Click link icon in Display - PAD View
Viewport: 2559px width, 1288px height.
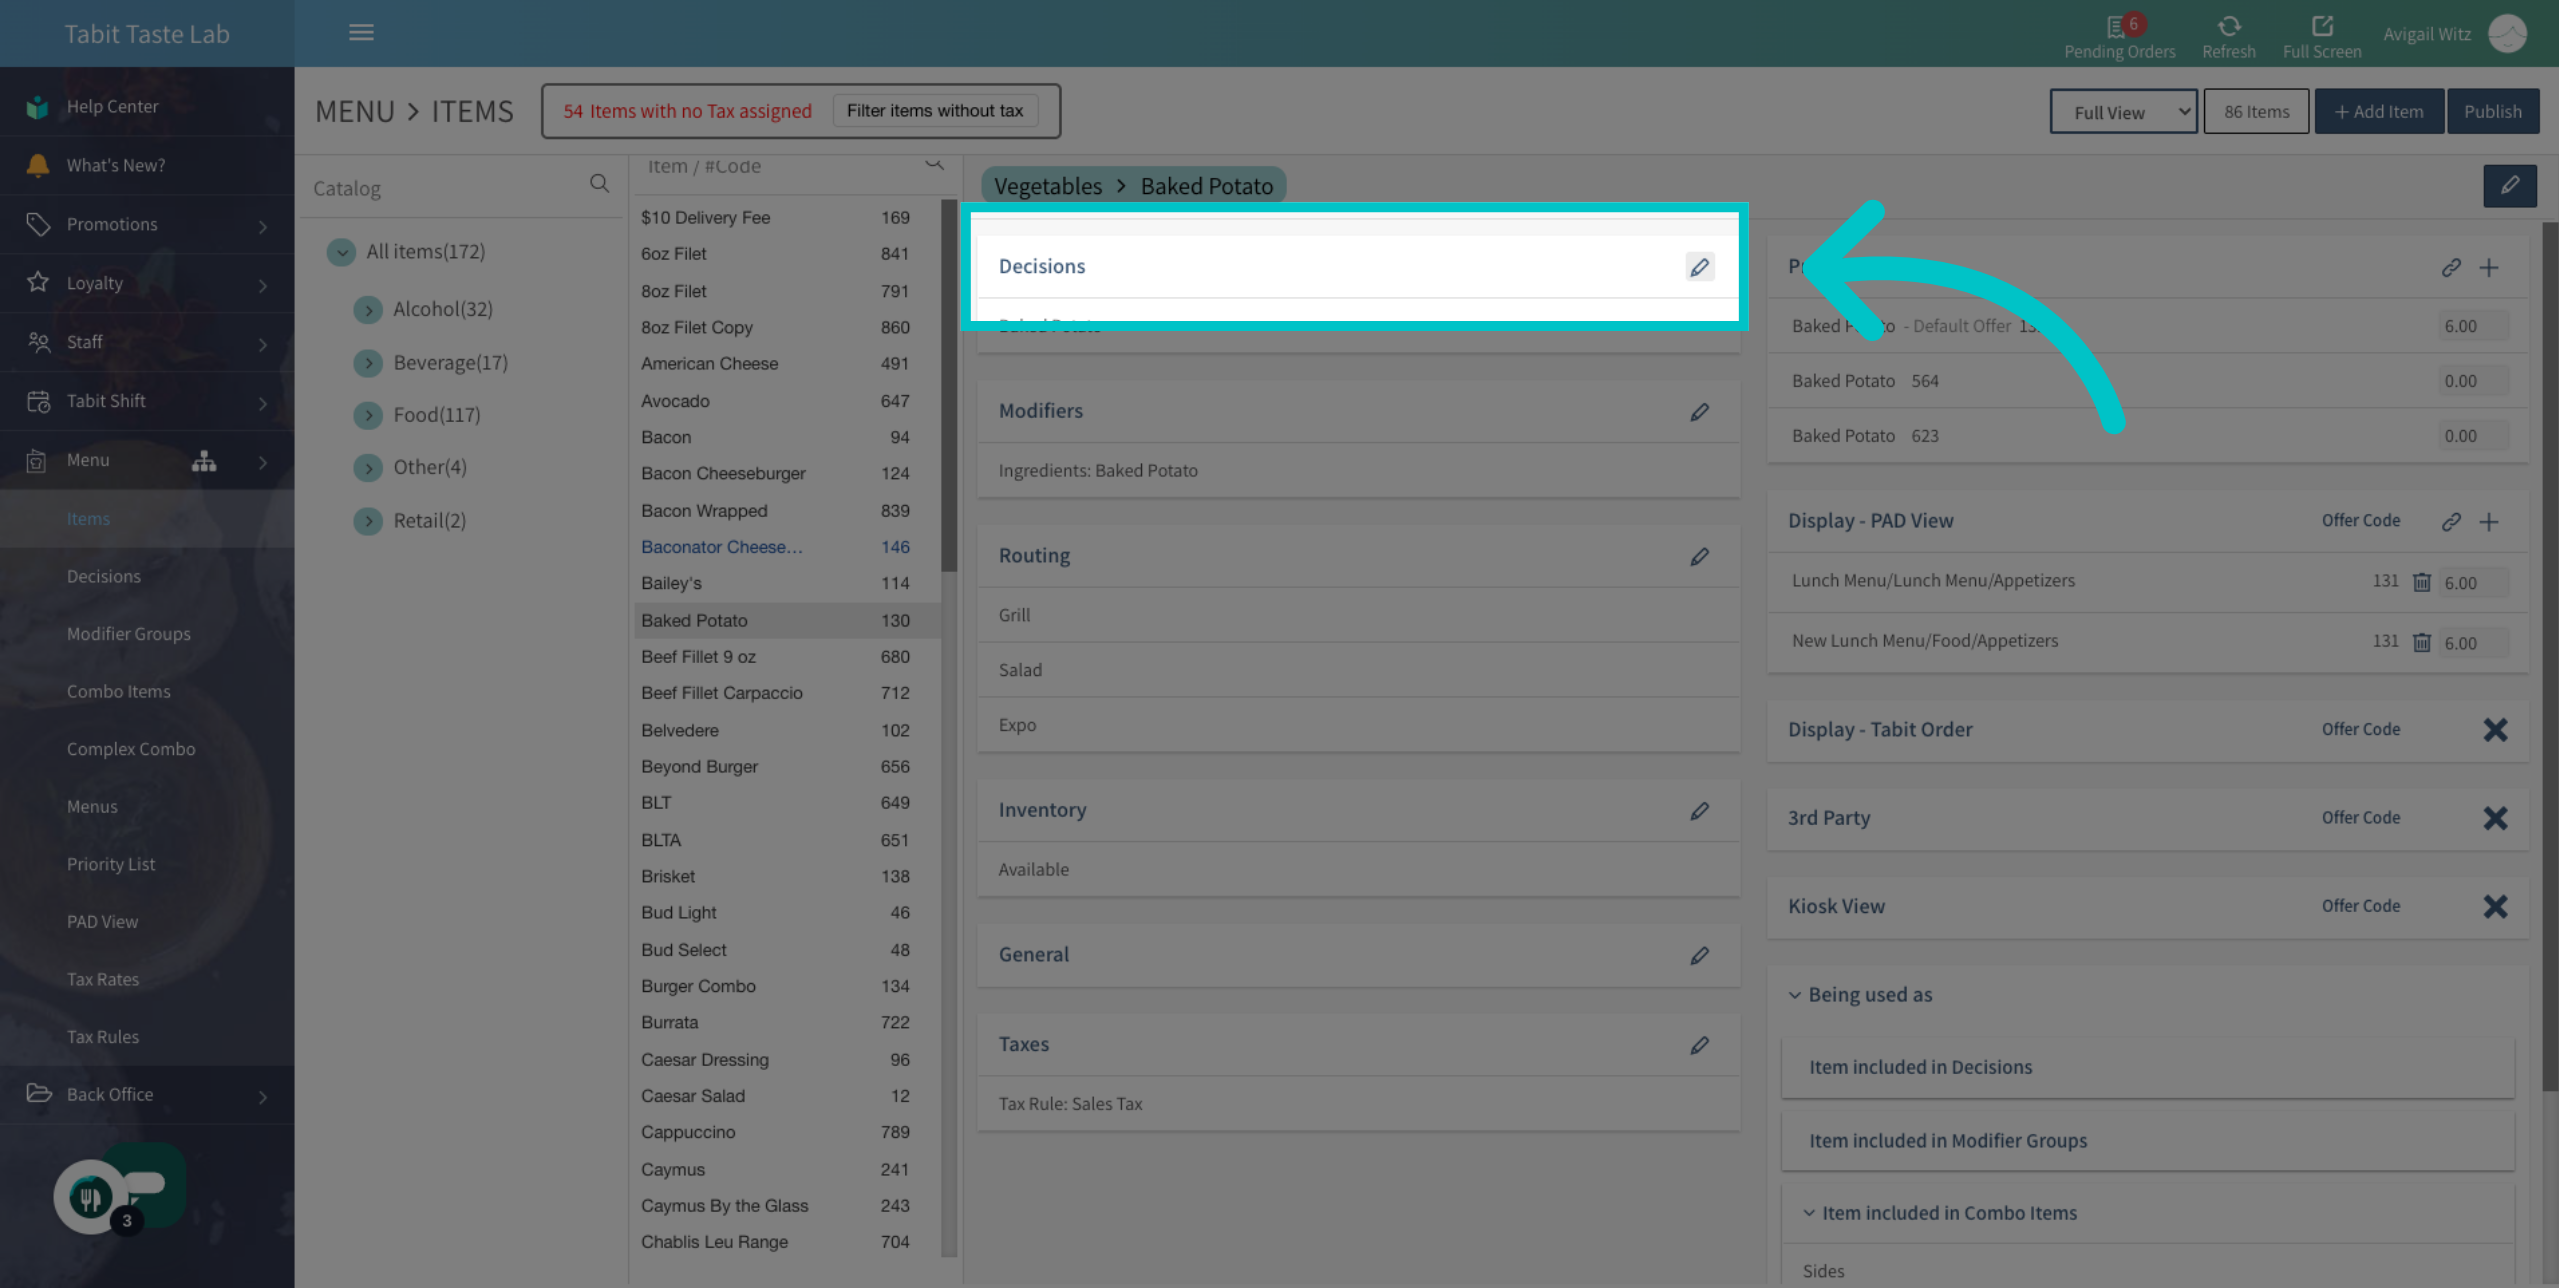click(x=2450, y=521)
